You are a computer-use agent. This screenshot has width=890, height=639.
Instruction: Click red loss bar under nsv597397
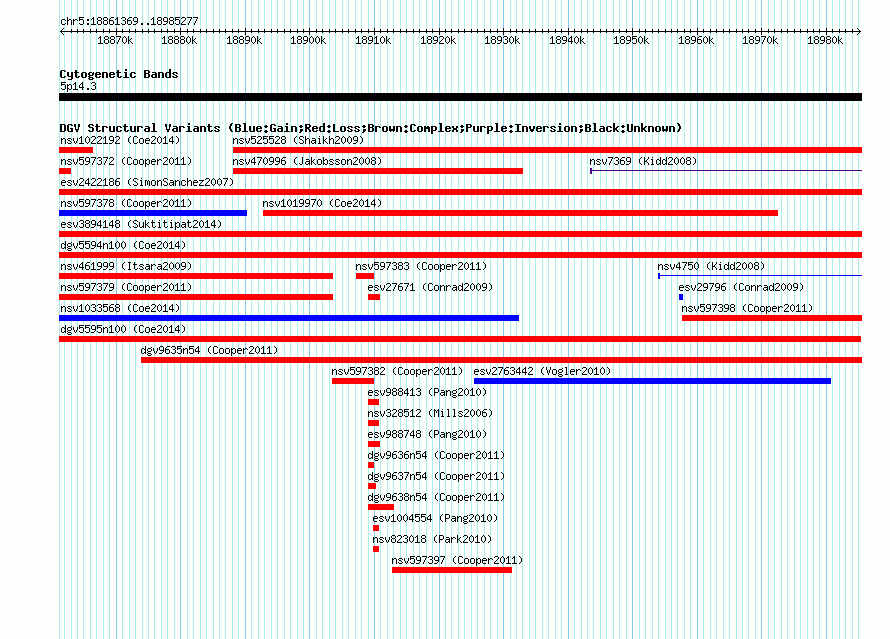(x=452, y=570)
